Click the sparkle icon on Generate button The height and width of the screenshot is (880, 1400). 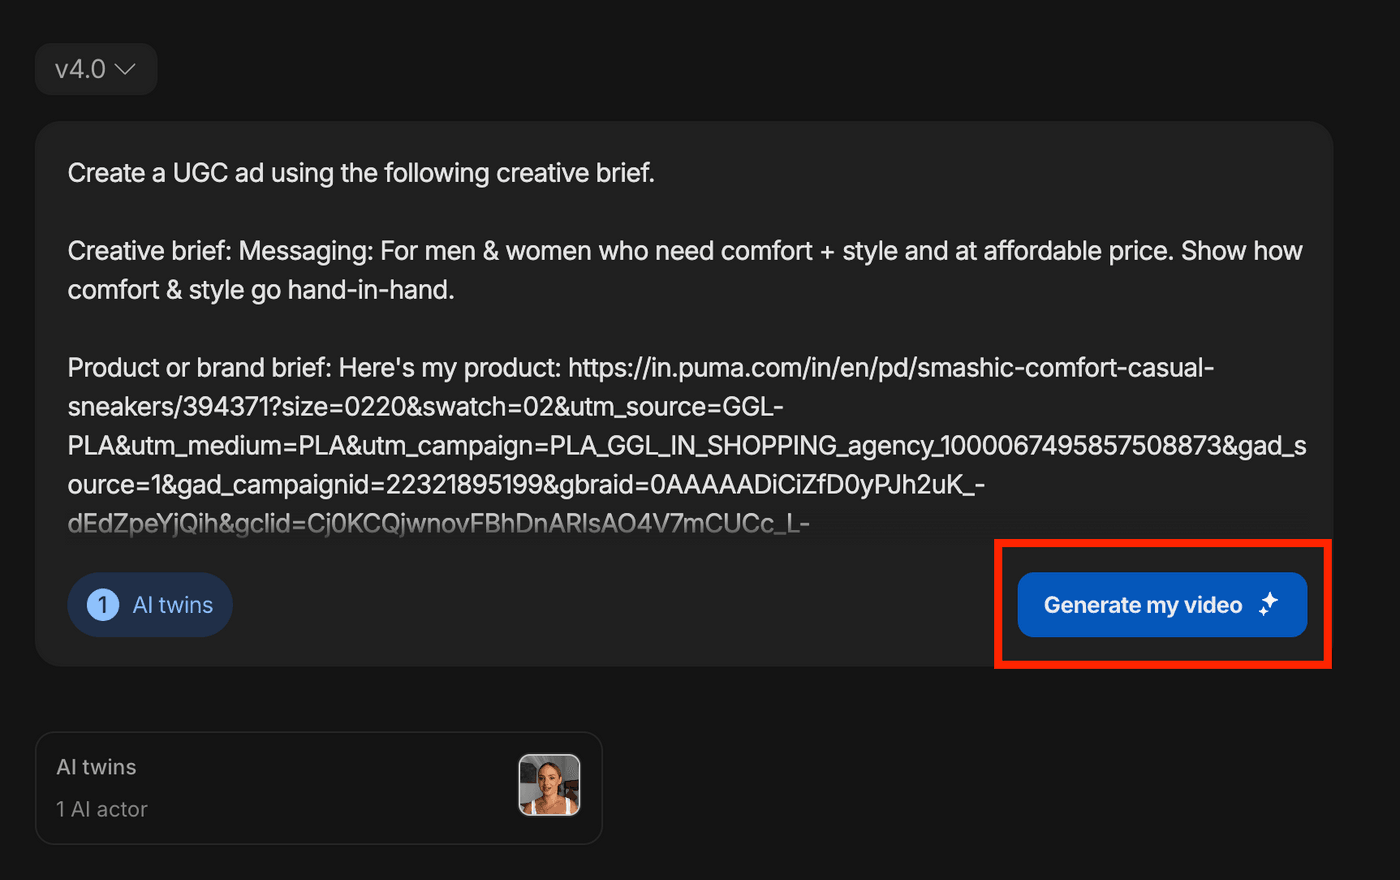pos(1269,604)
